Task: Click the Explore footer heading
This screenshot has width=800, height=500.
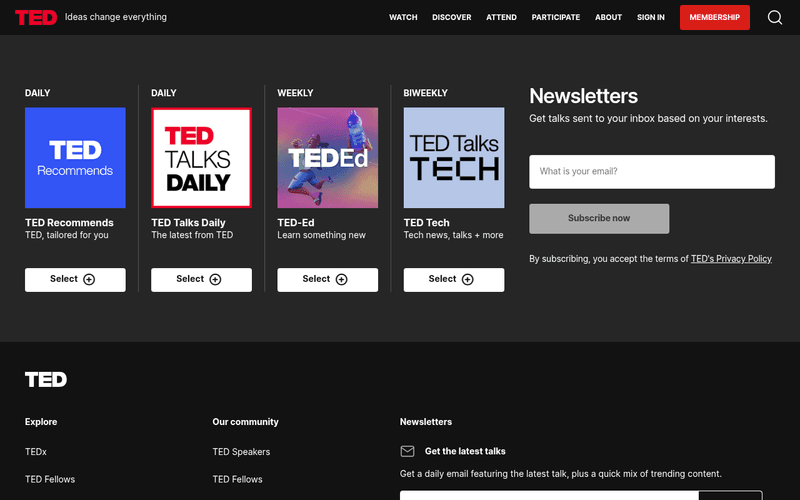Action: tap(41, 422)
